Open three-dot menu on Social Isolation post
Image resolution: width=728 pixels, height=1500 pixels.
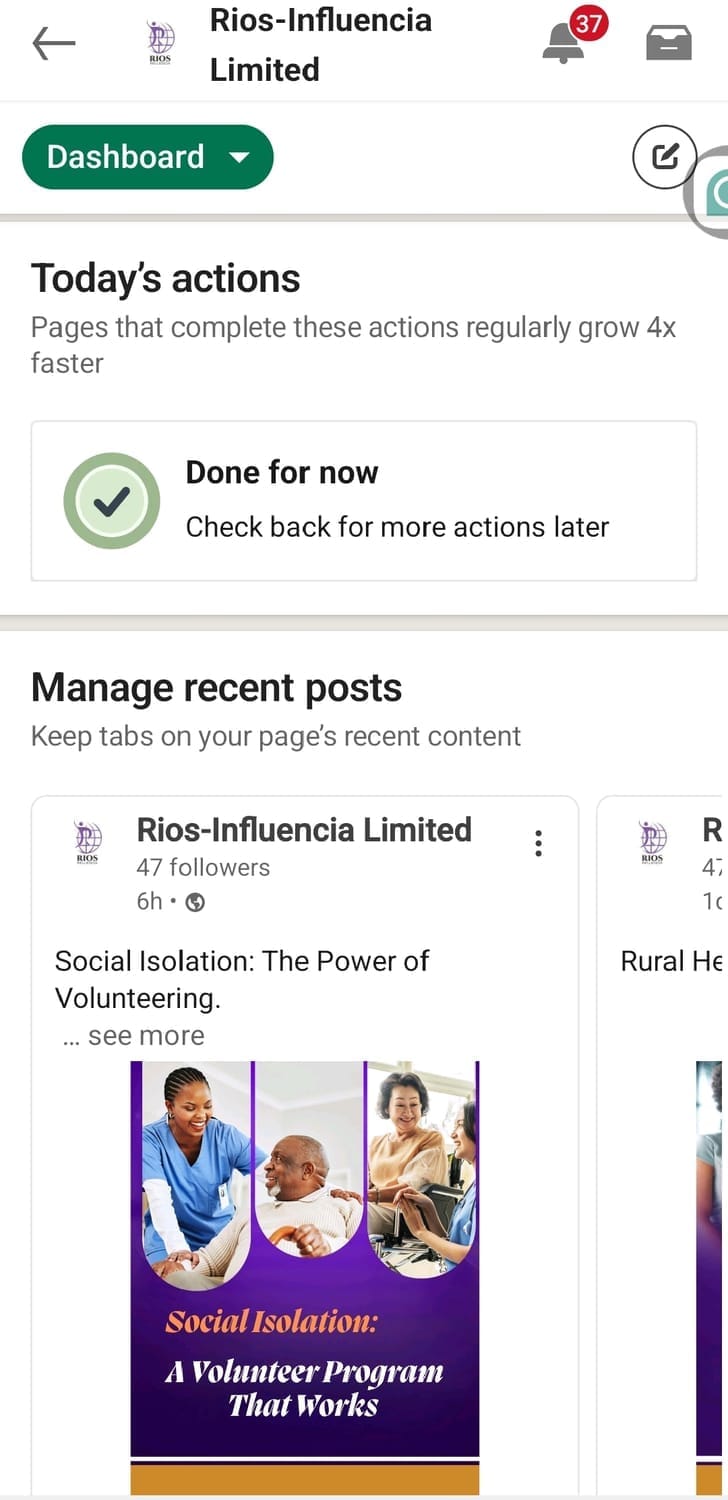pos(539,843)
